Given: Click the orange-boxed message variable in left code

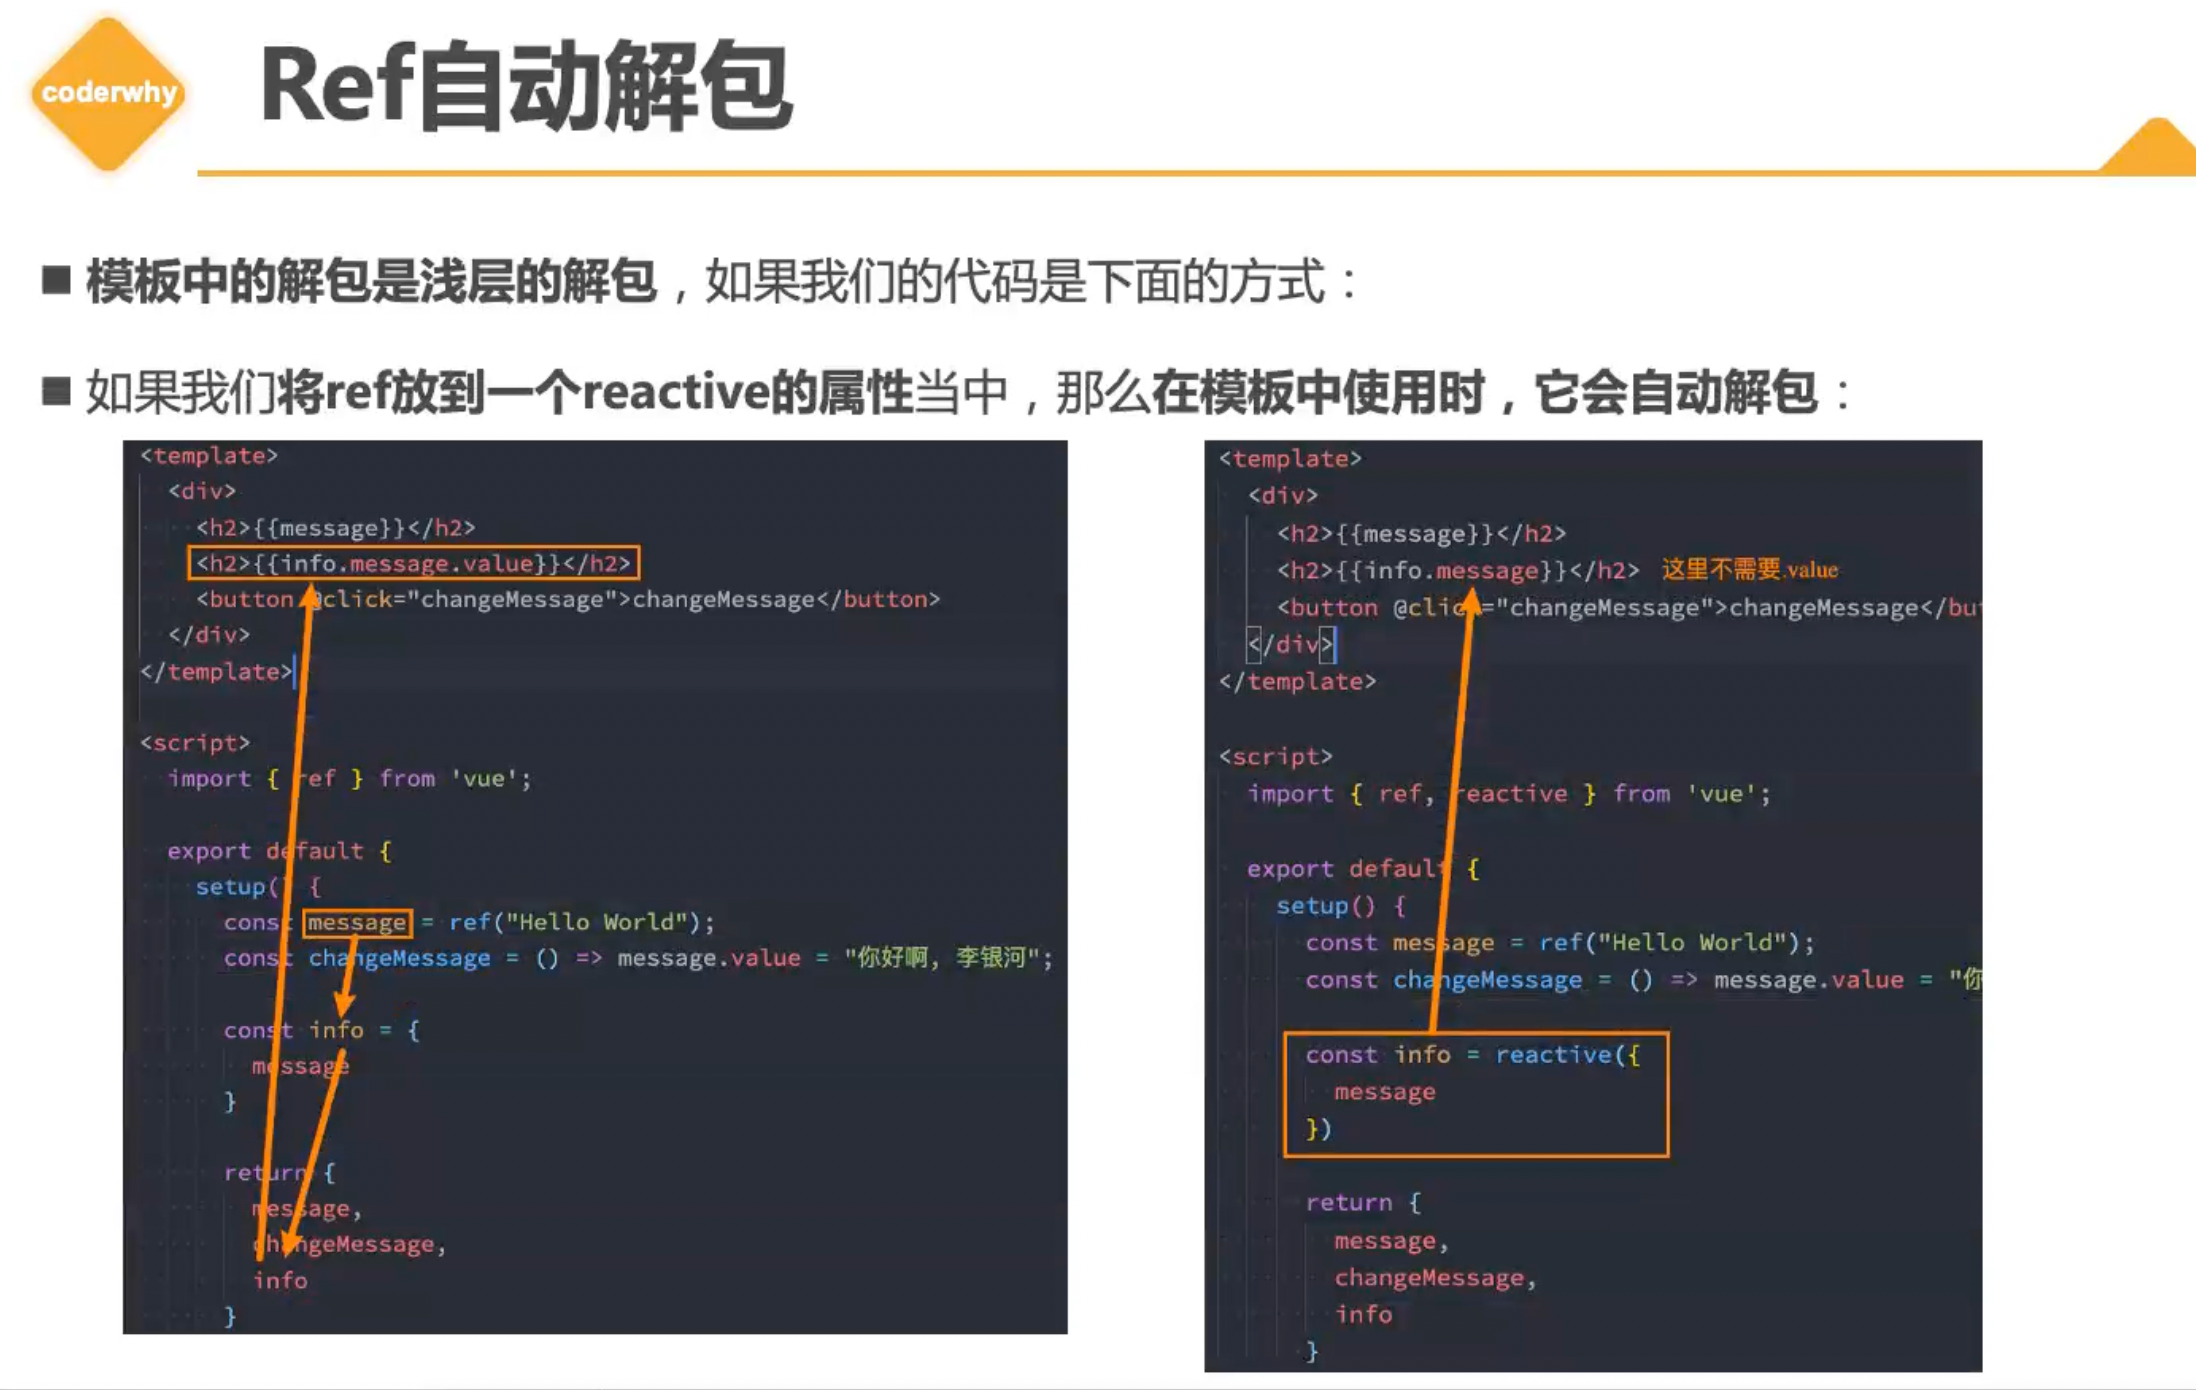Looking at the screenshot, I should tap(357, 922).
